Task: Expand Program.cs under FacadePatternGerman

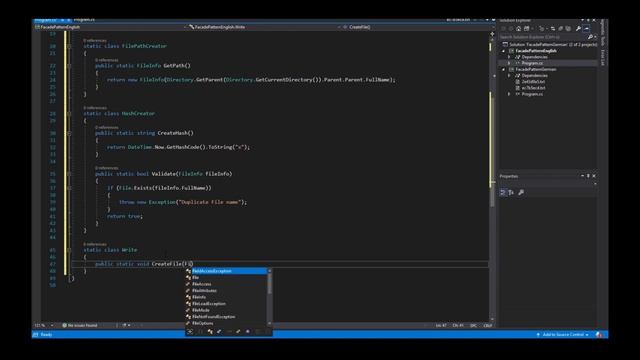Action: tap(509, 94)
